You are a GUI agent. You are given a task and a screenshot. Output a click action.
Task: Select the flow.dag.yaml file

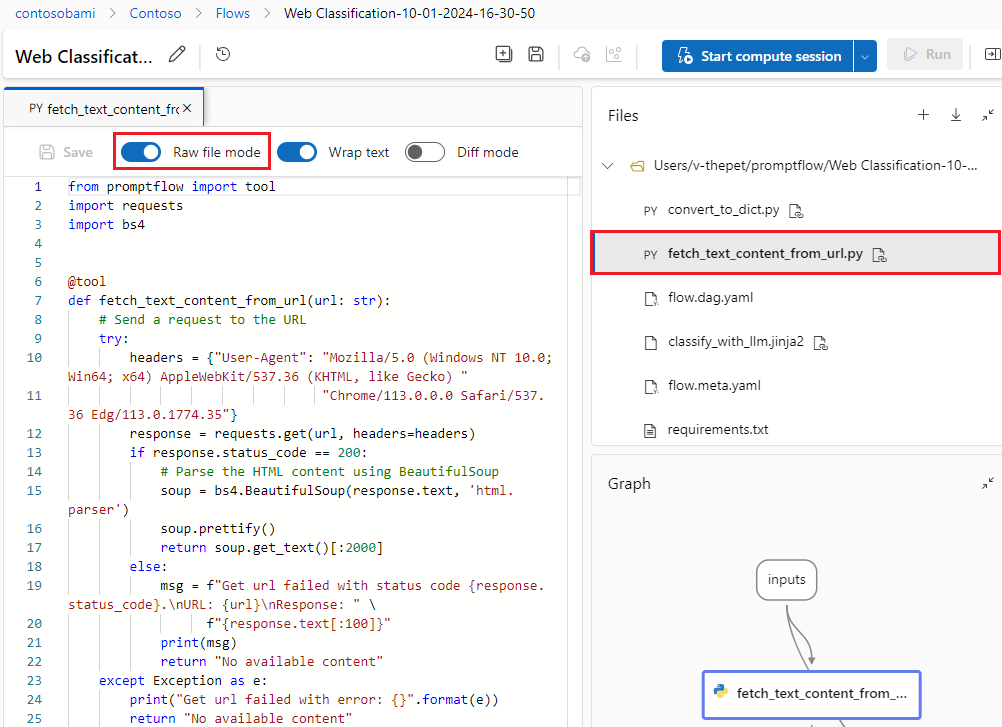coord(710,298)
